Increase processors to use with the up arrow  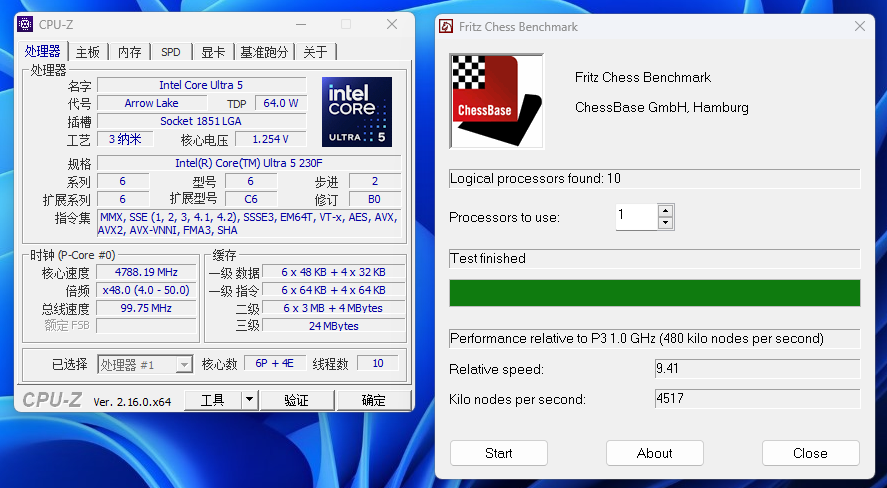pos(666,210)
